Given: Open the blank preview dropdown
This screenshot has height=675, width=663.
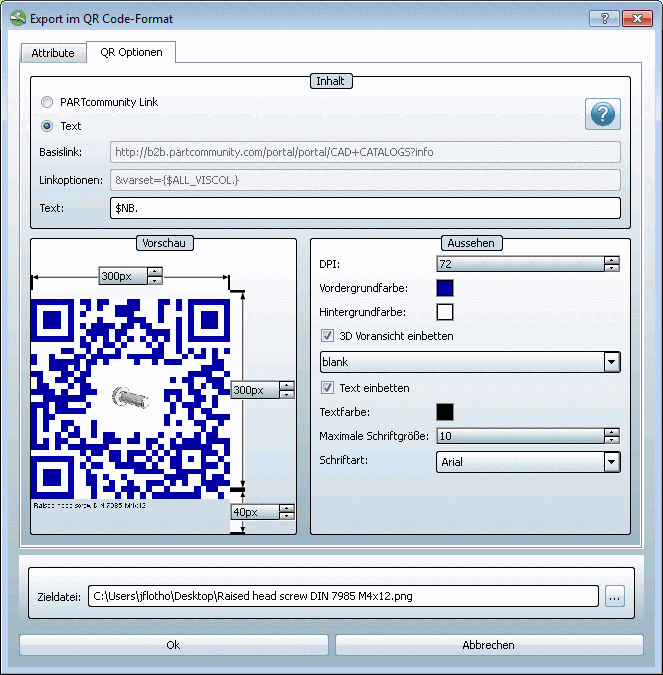Looking at the screenshot, I should (x=612, y=362).
